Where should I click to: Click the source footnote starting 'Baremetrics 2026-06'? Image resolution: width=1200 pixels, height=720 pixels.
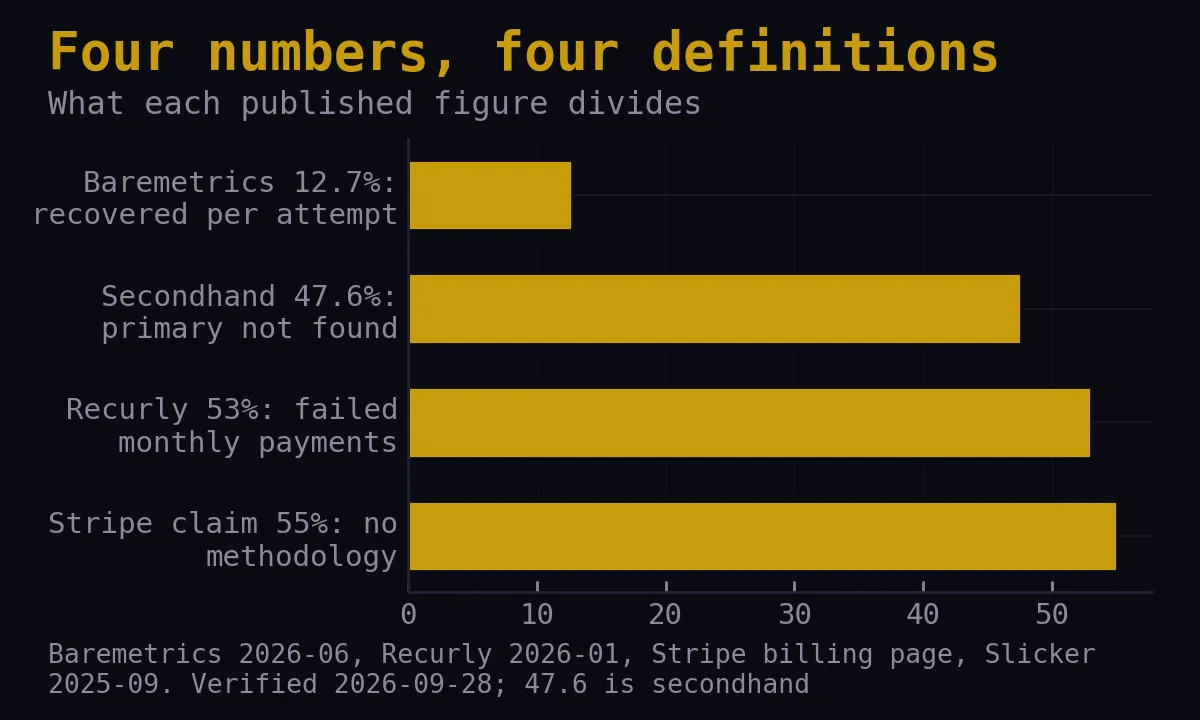(x=572, y=669)
